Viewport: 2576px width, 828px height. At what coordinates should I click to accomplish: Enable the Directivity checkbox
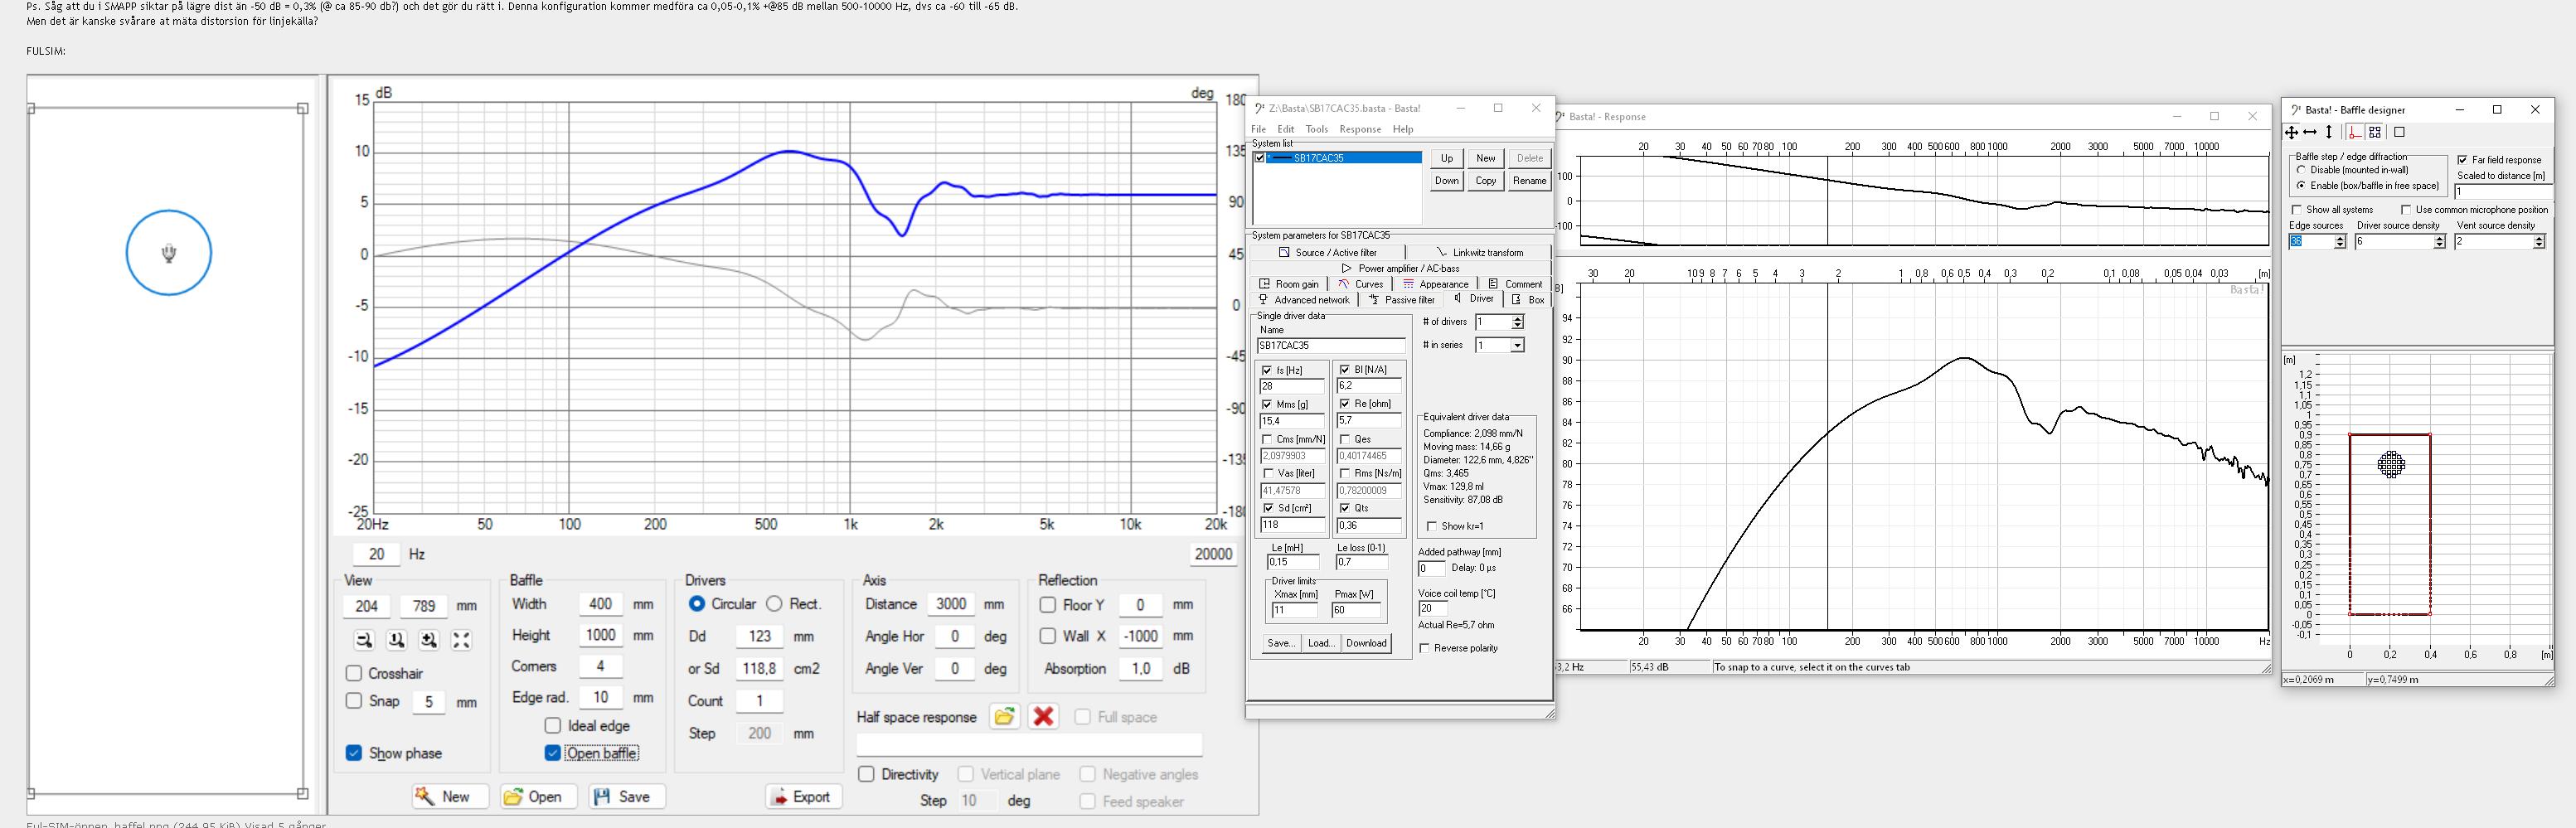[x=867, y=774]
